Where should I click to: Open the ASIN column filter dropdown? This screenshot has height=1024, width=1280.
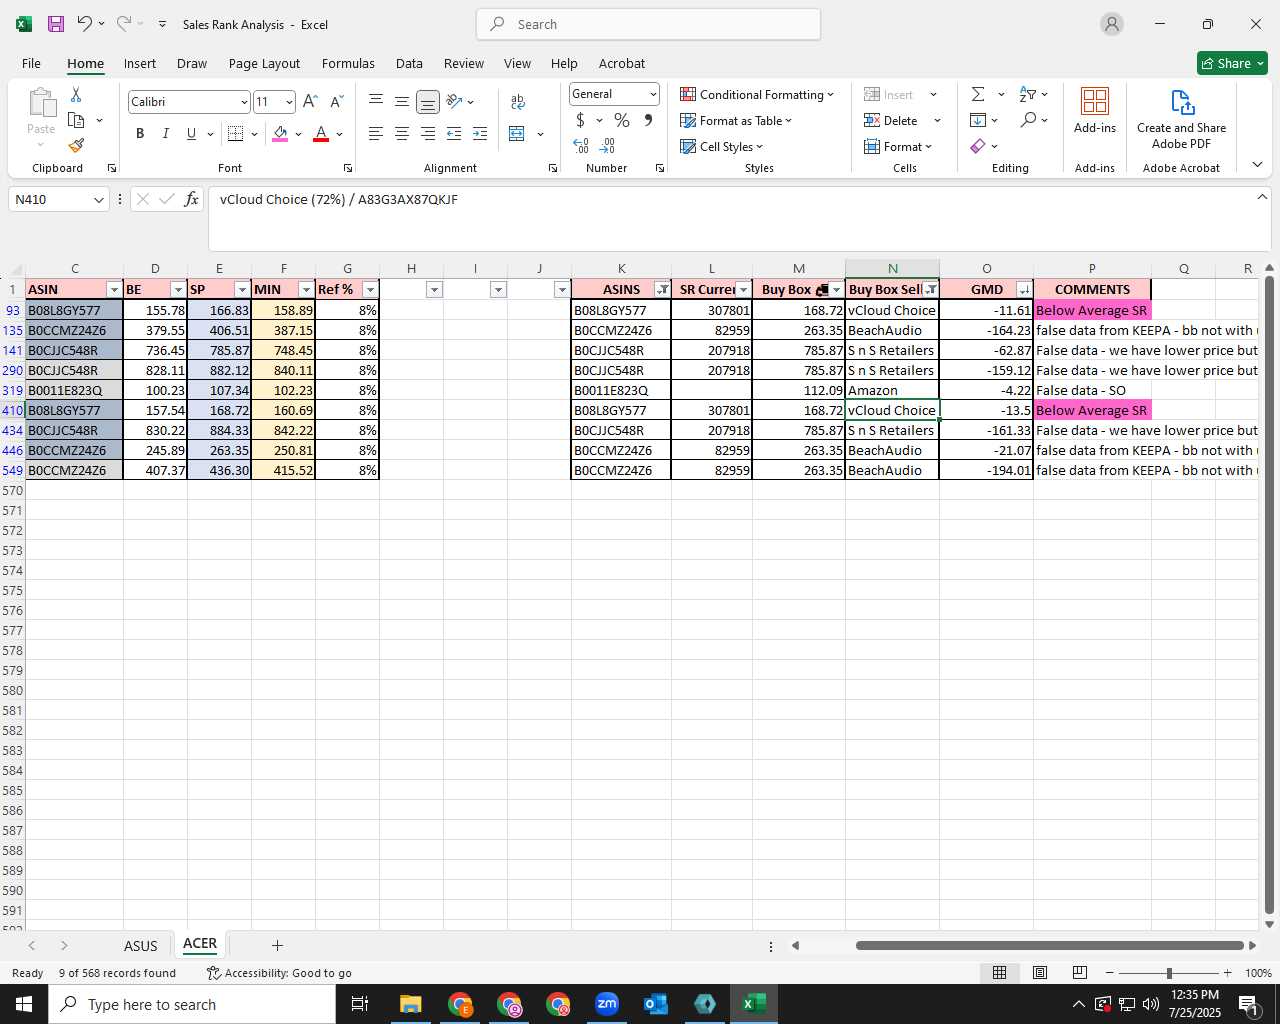(113, 289)
